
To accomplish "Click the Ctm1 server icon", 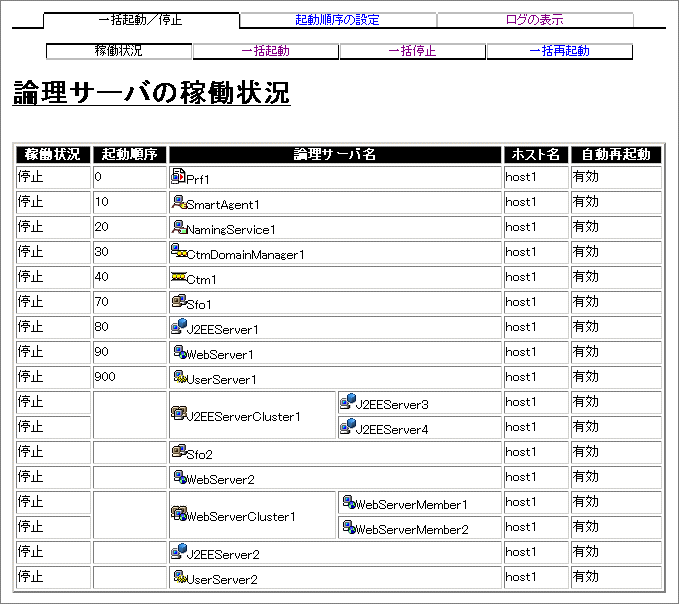I will (179, 277).
